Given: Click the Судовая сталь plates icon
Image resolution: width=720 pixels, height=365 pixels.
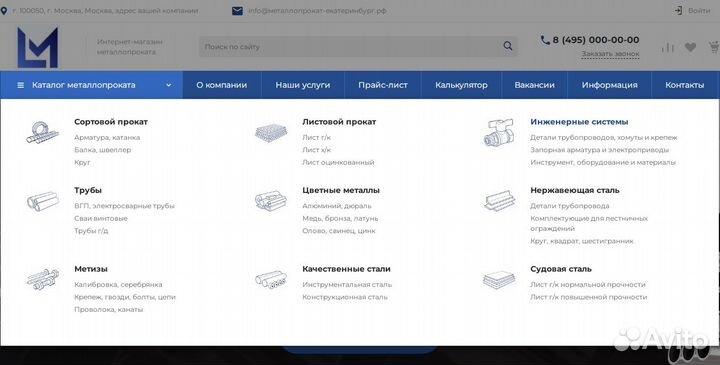Looking at the screenshot, I should point(499,279).
